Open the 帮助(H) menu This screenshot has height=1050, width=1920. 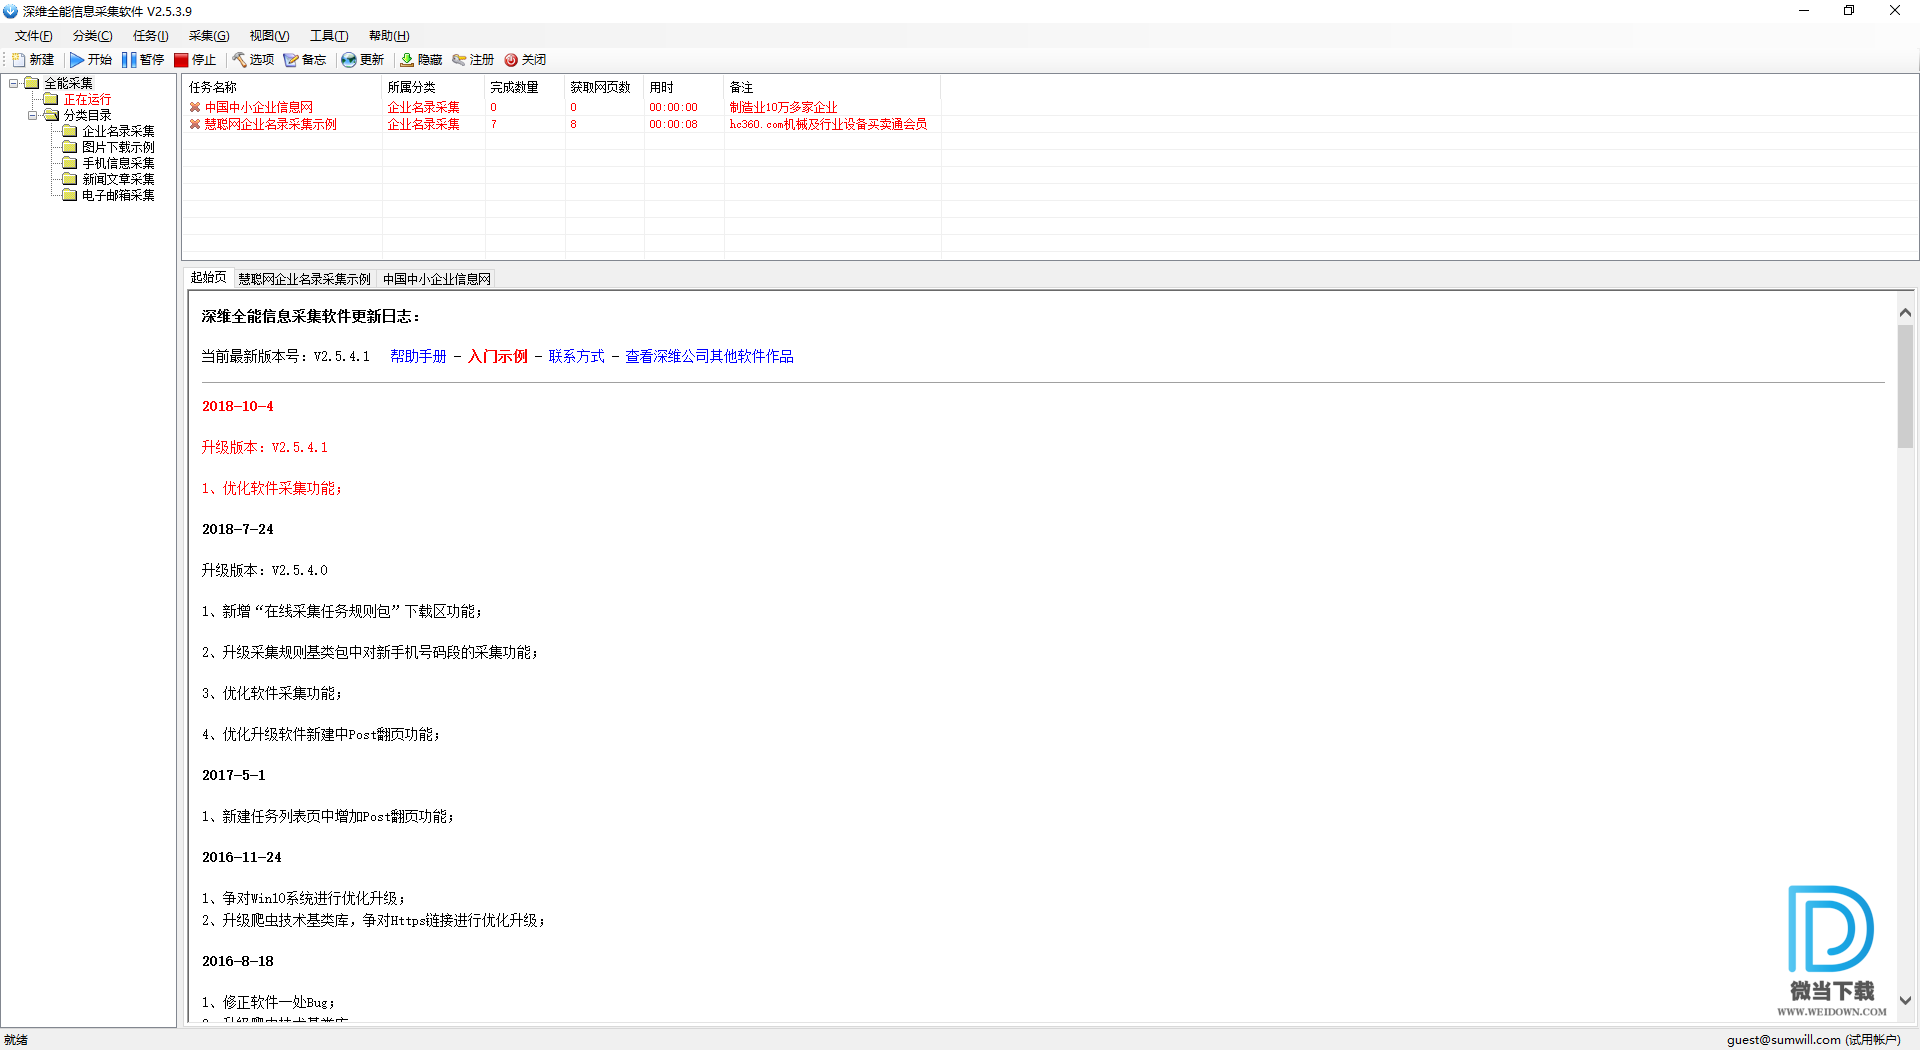click(x=388, y=36)
